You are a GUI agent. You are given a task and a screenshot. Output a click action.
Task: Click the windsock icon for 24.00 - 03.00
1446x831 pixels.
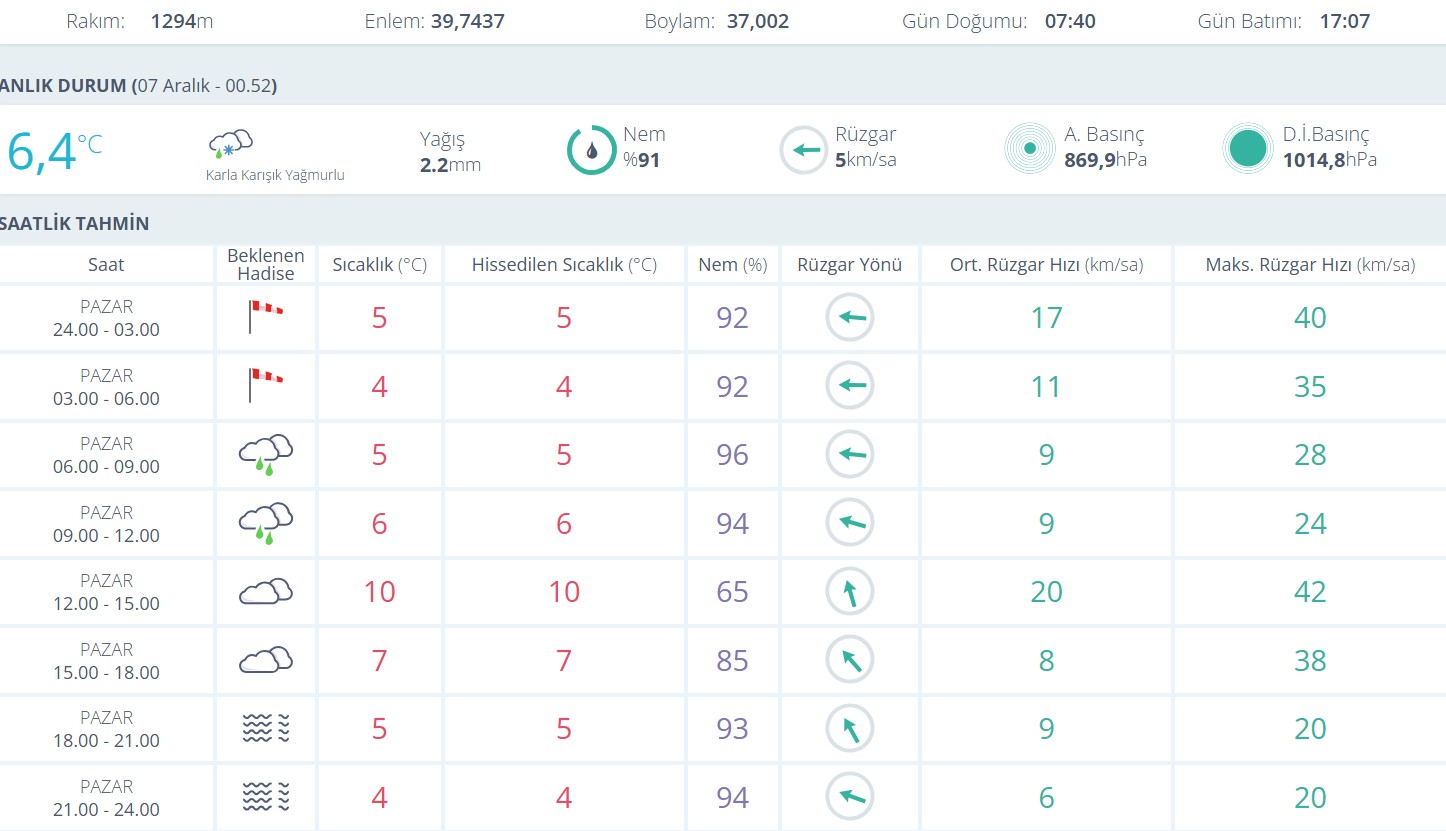click(265, 317)
